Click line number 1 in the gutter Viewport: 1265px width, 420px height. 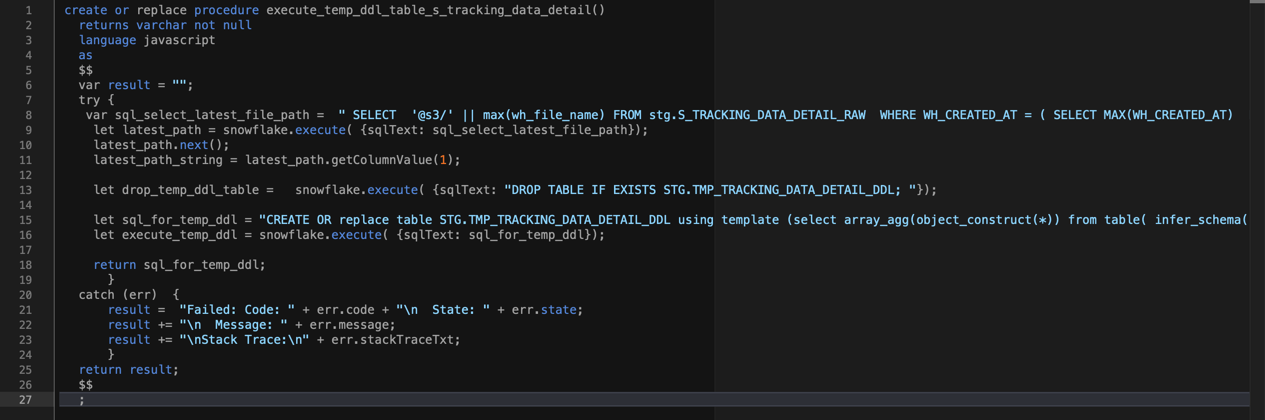[28, 10]
